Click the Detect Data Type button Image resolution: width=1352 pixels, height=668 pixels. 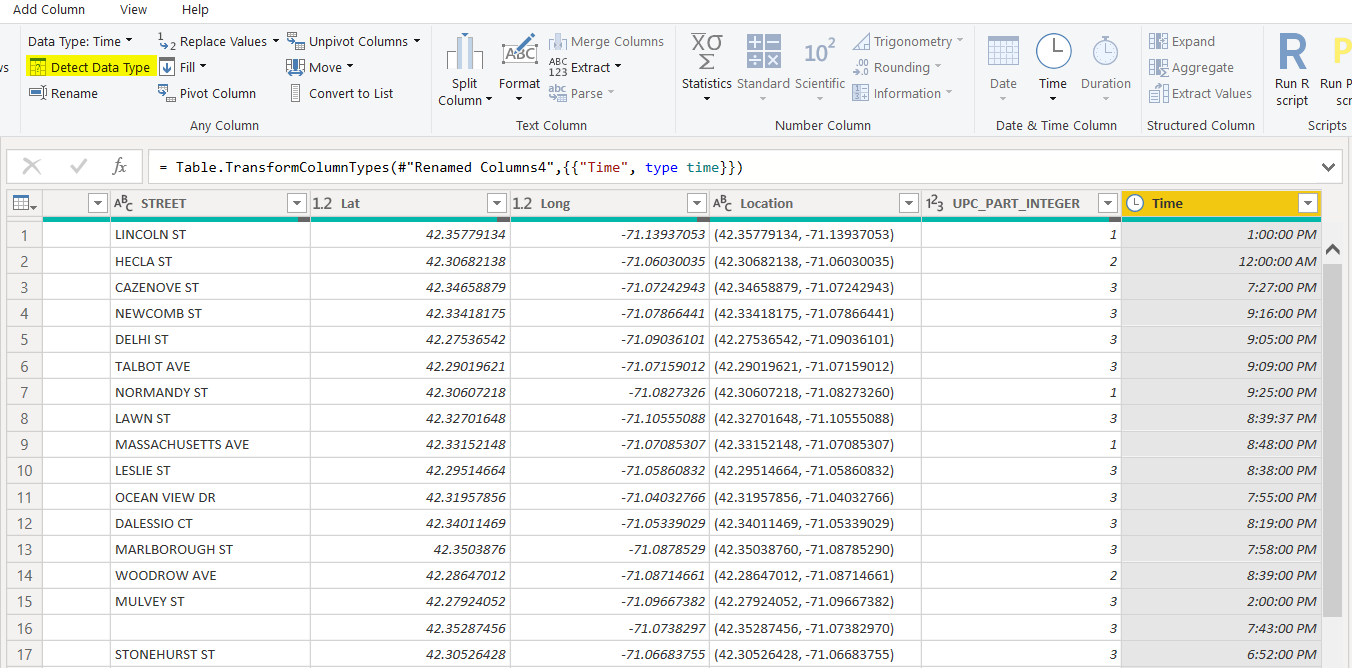[90, 67]
